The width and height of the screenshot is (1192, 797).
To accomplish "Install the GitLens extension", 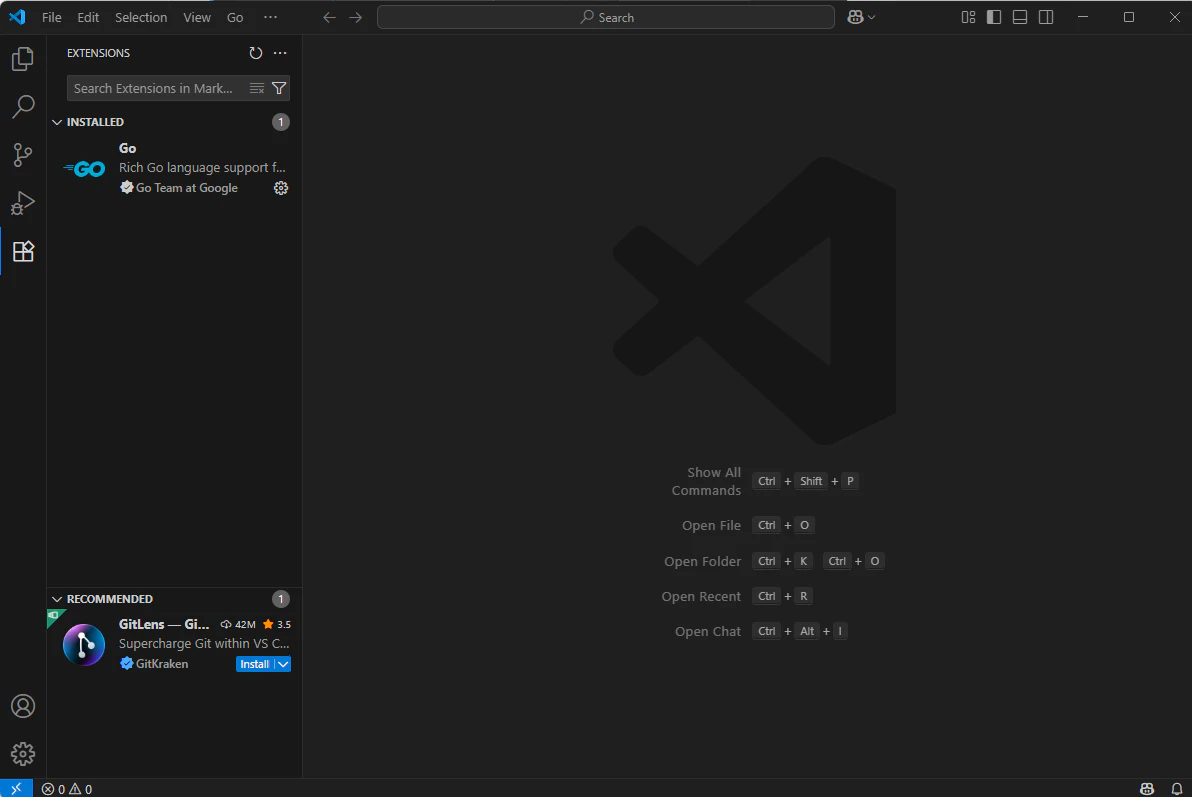I will coord(255,664).
